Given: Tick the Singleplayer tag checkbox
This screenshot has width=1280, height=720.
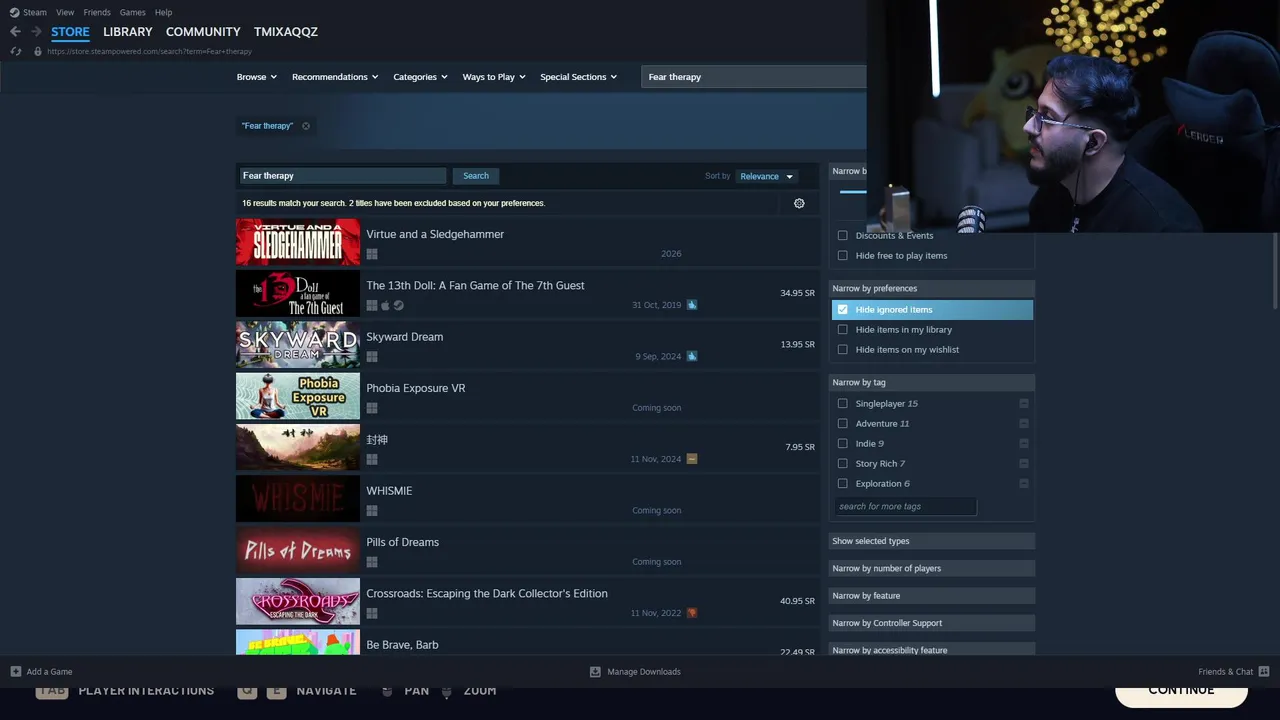Looking at the screenshot, I should [843, 404].
